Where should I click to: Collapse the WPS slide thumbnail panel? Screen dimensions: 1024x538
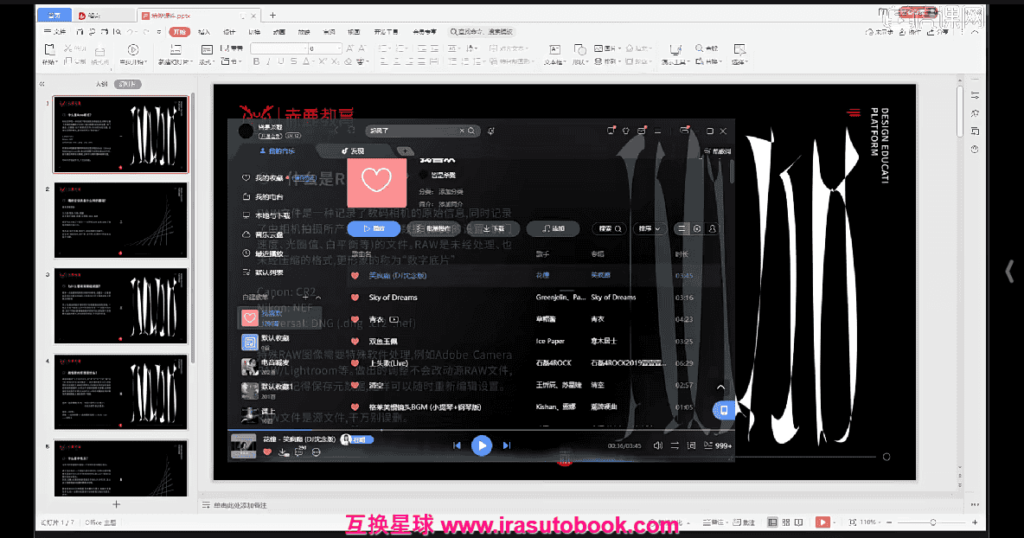[x=42, y=84]
